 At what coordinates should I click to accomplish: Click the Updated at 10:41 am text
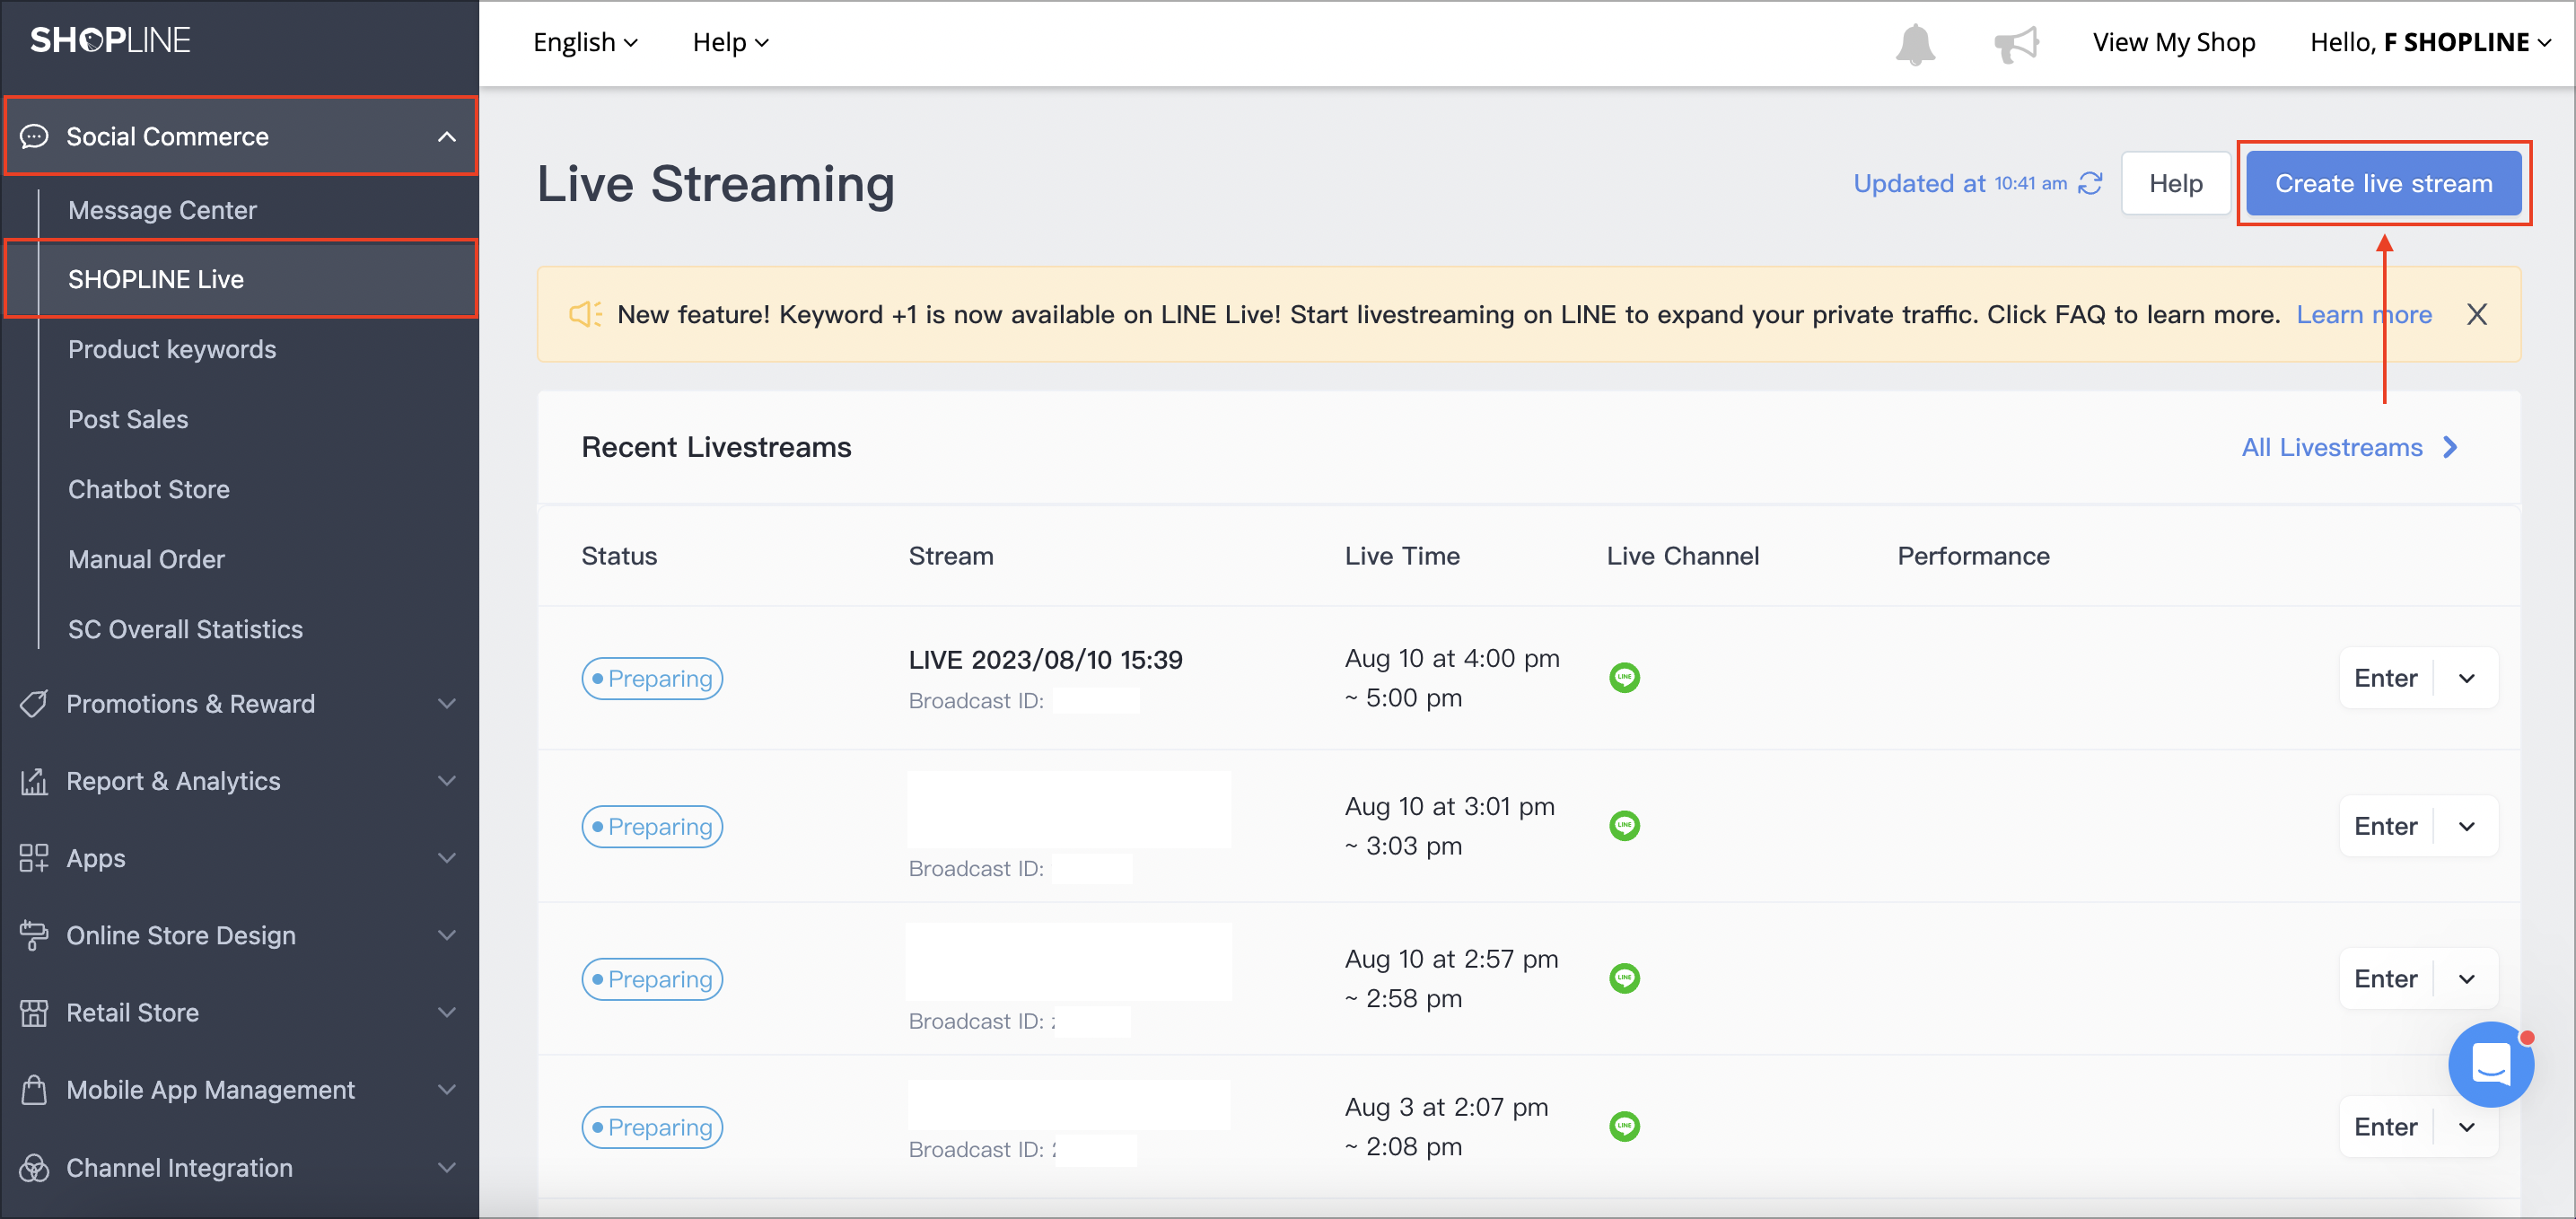tap(1959, 183)
